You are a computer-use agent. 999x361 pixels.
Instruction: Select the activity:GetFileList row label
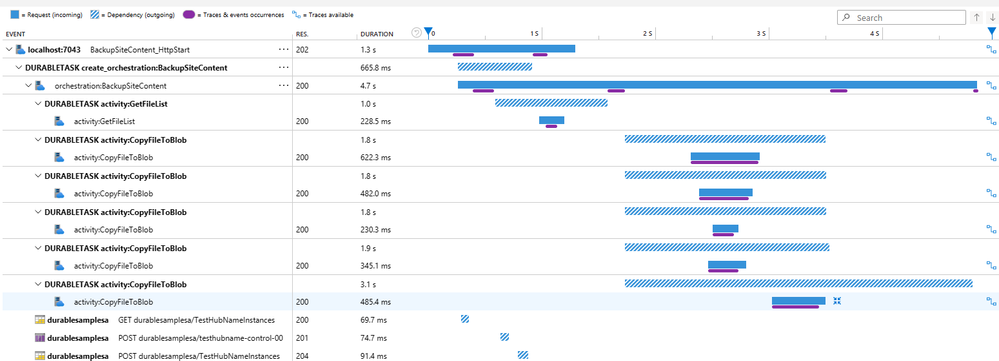[104, 121]
